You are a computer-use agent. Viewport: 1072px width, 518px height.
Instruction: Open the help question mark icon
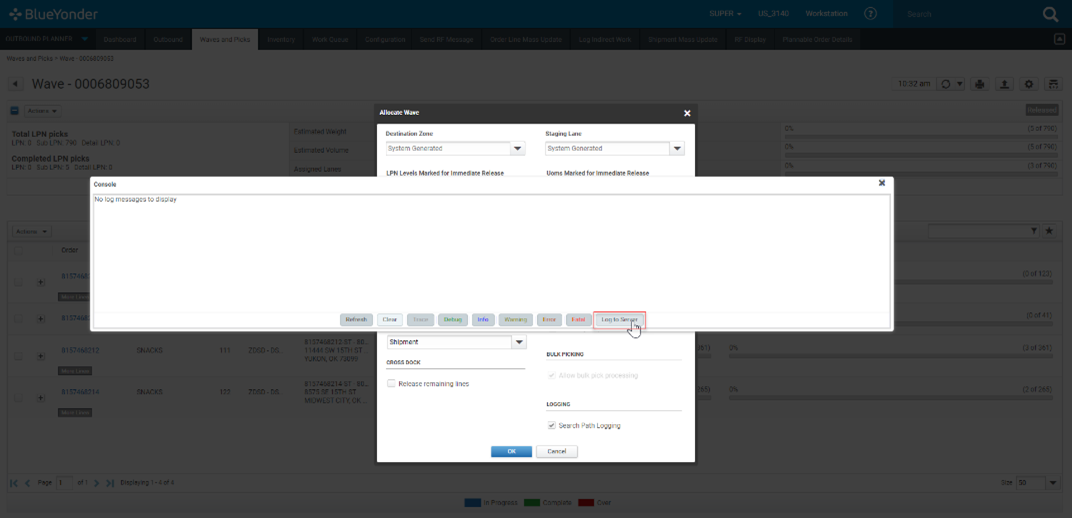(870, 14)
